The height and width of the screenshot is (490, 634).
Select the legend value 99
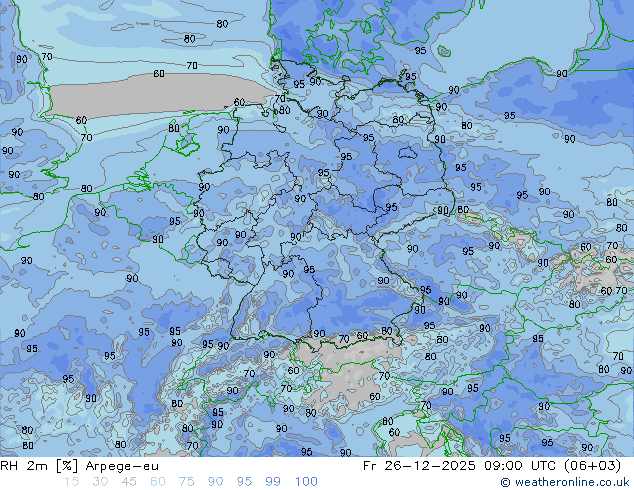(x=273, y=482)
